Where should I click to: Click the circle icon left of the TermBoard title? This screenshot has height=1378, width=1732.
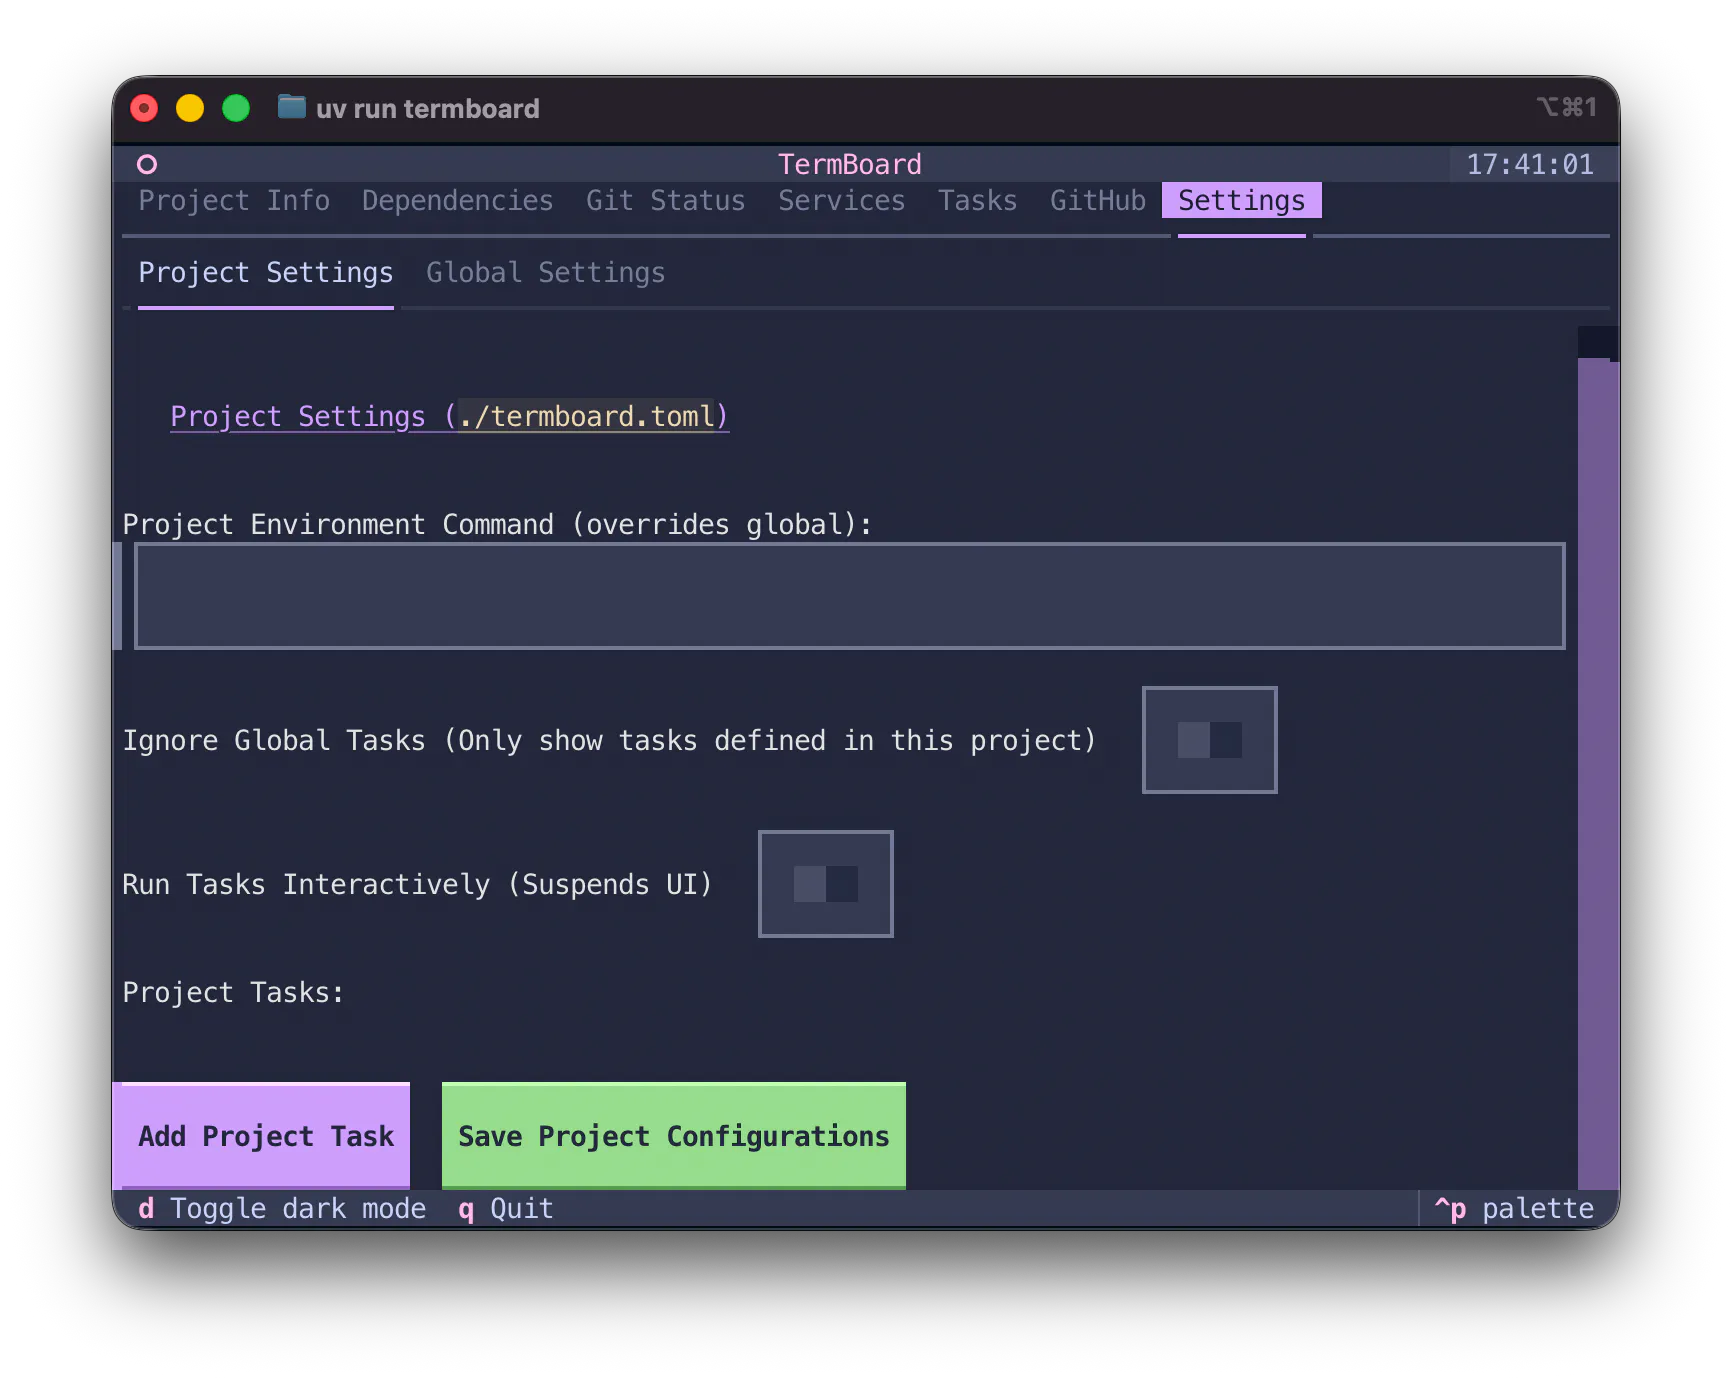point(147,164)
